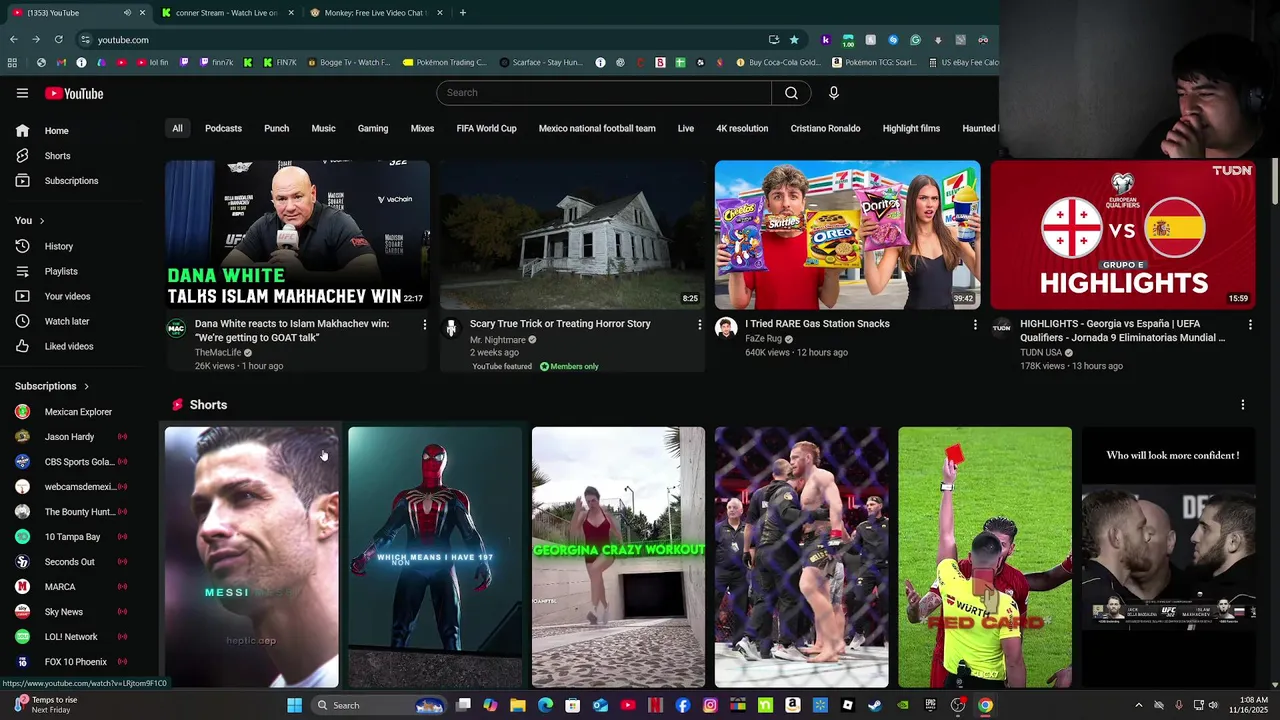Select the Music filter chip
This screenshot has width=1280, height=720.
click(x=323, y=129)
